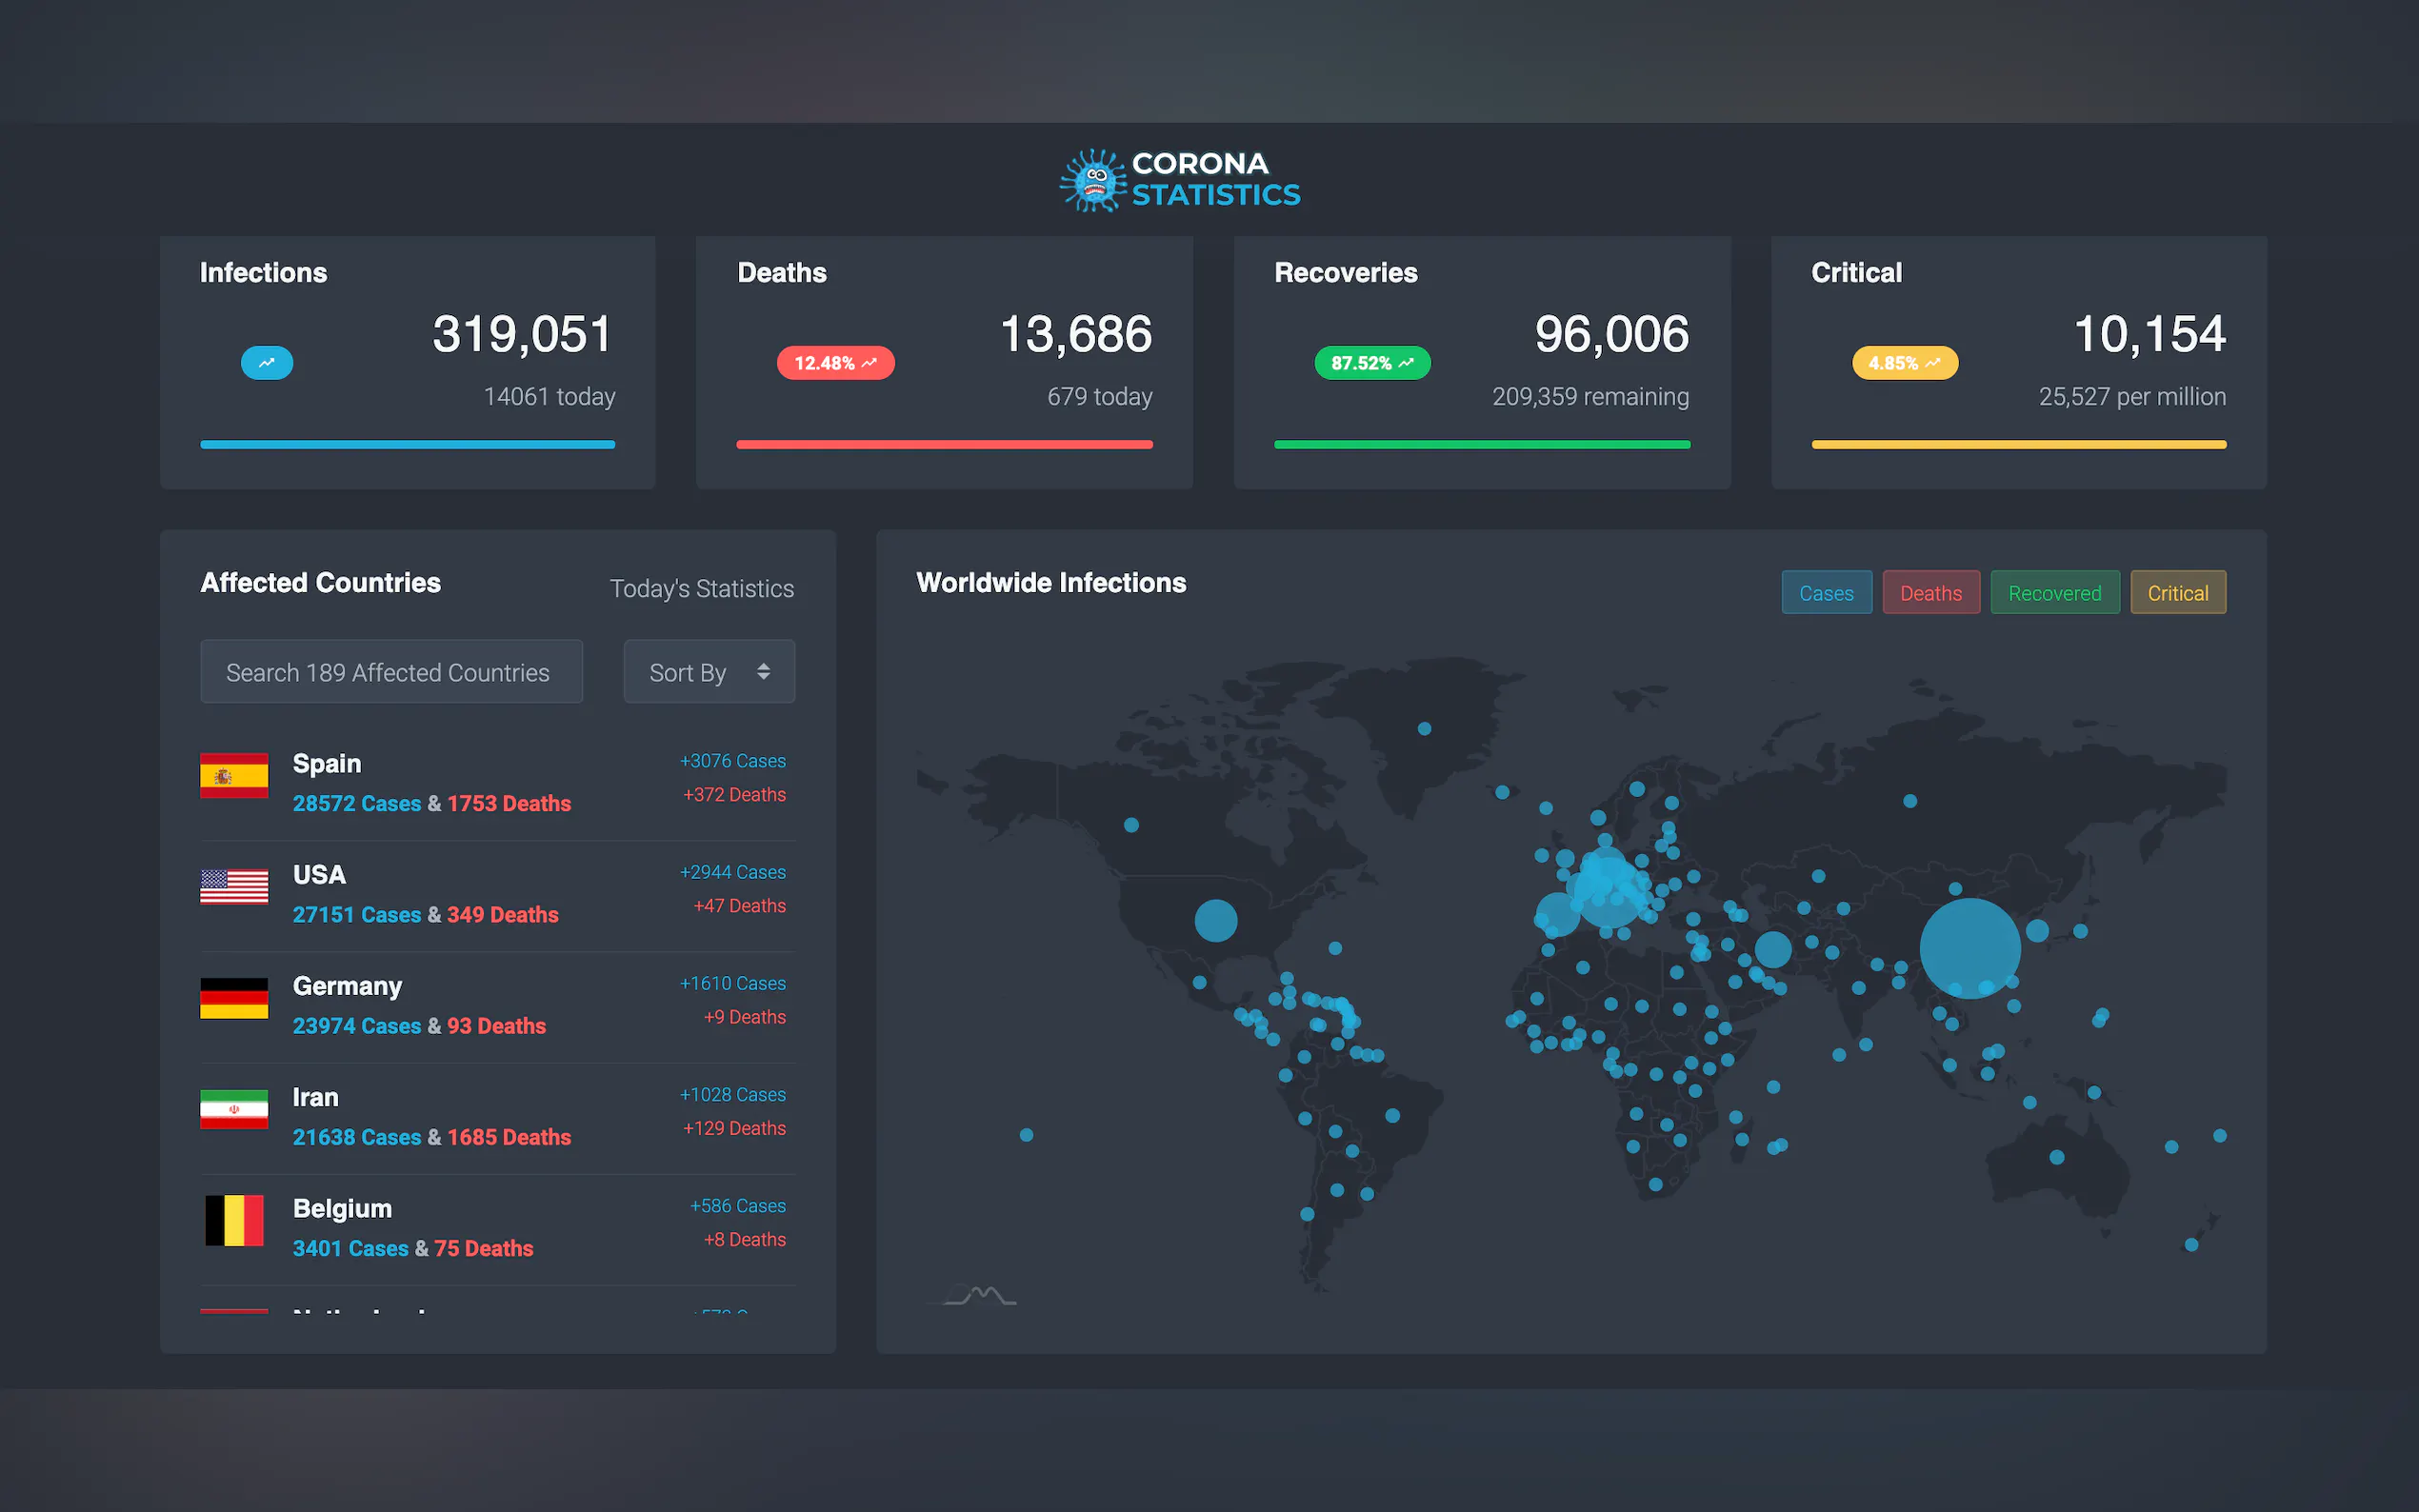Click the green 87.52% recoveries badge
2419x1512 pixels.
click(1372, 363)
